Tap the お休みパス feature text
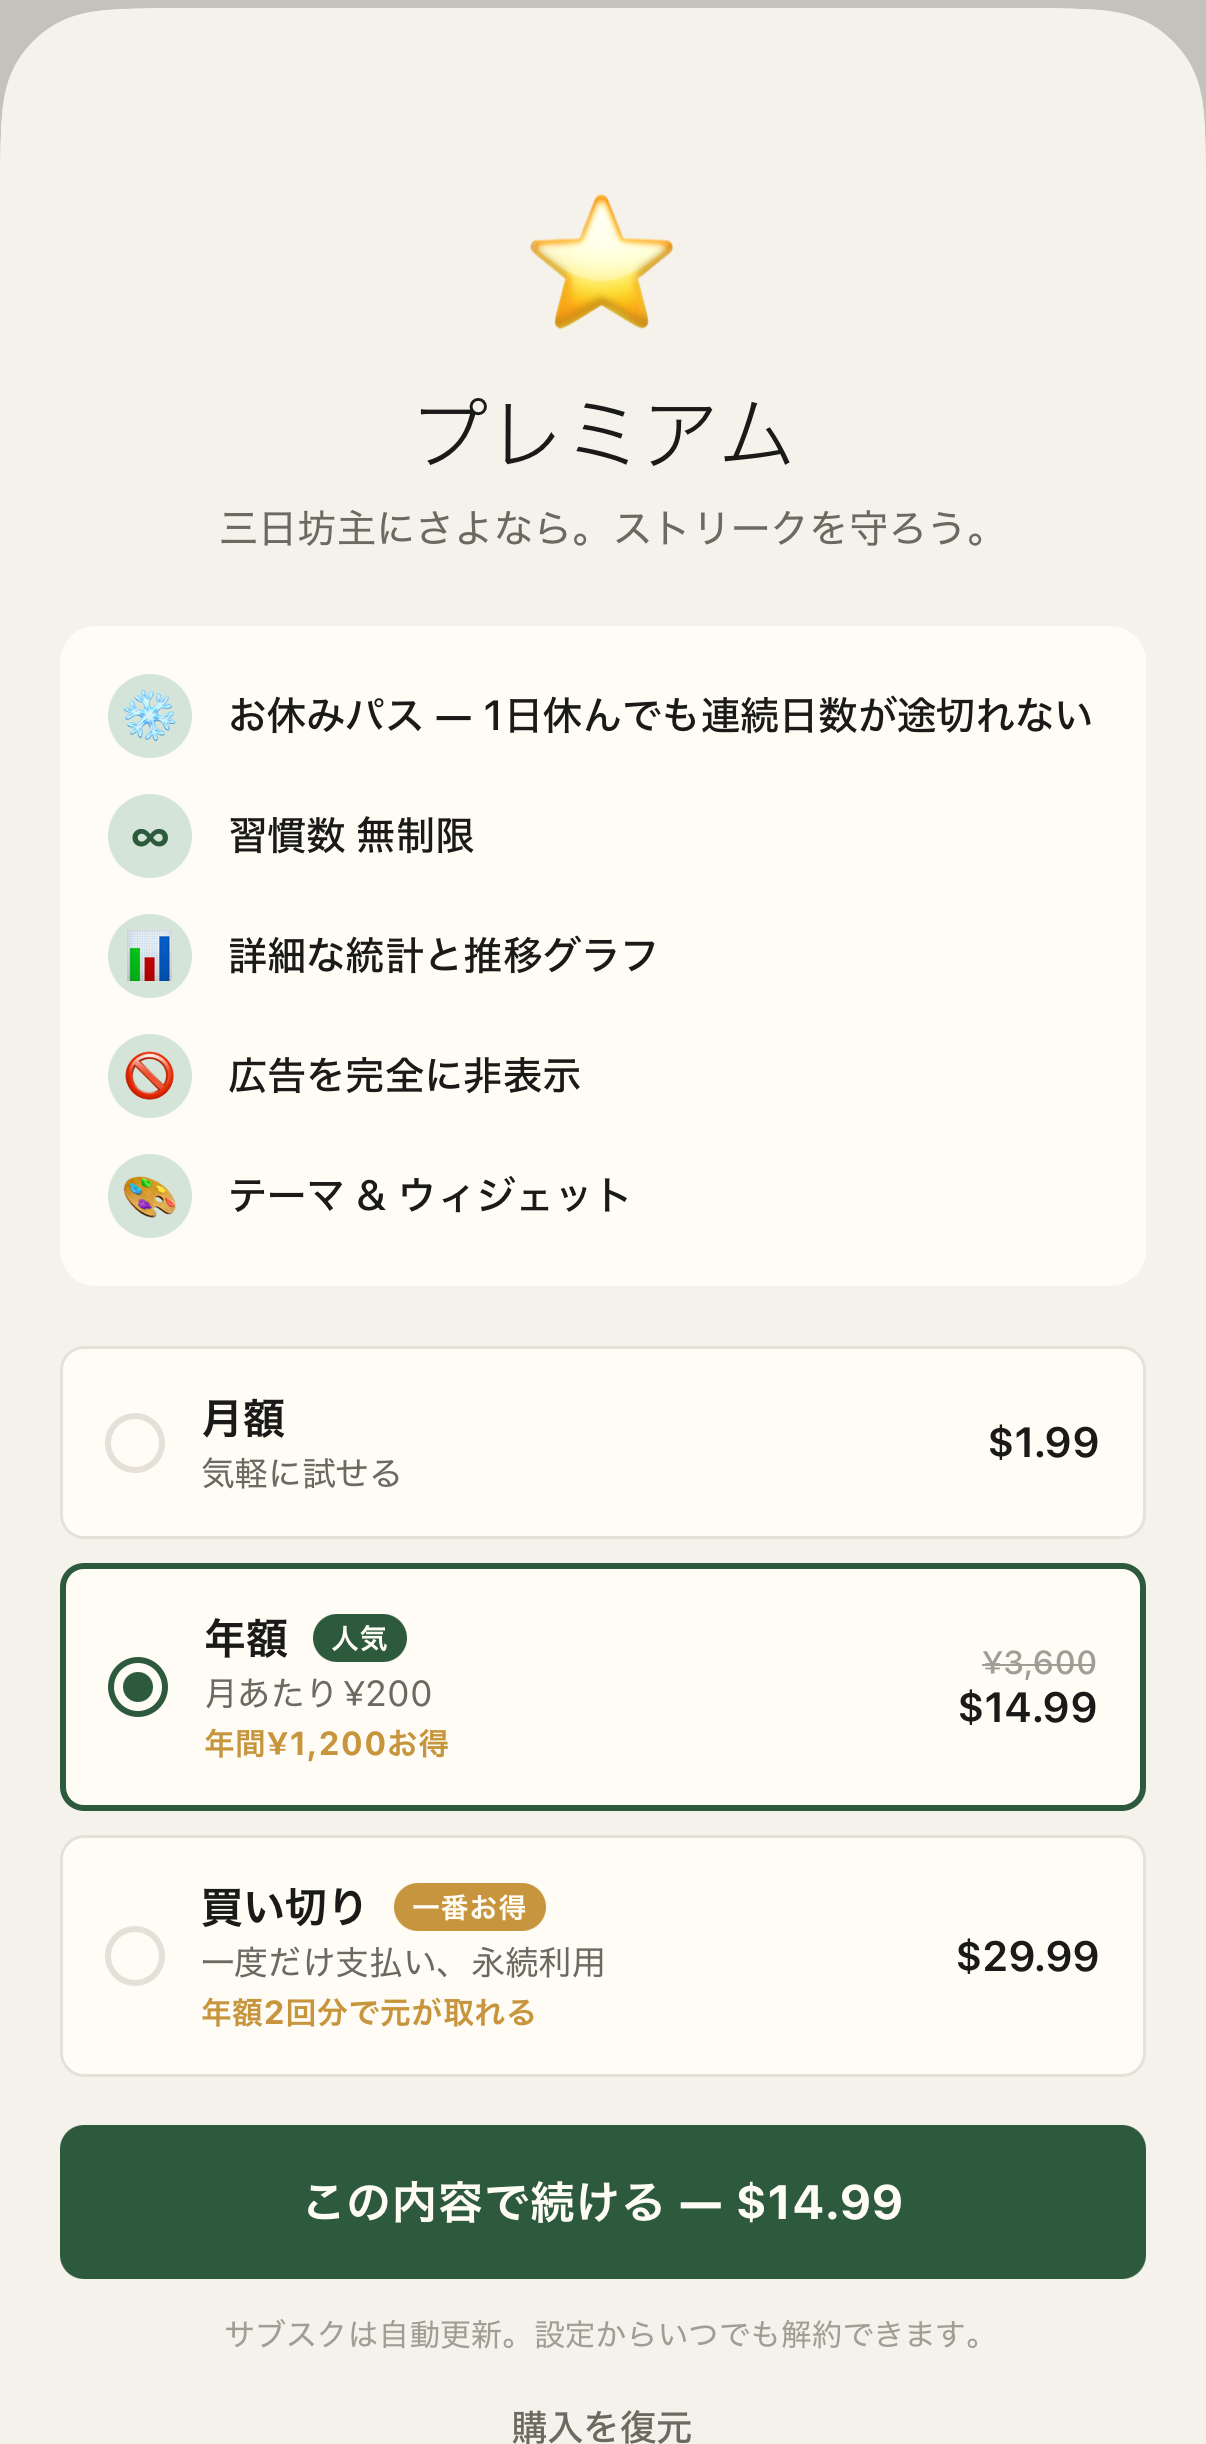Viewport: 1206px width, 2444px height. (660, 716)
